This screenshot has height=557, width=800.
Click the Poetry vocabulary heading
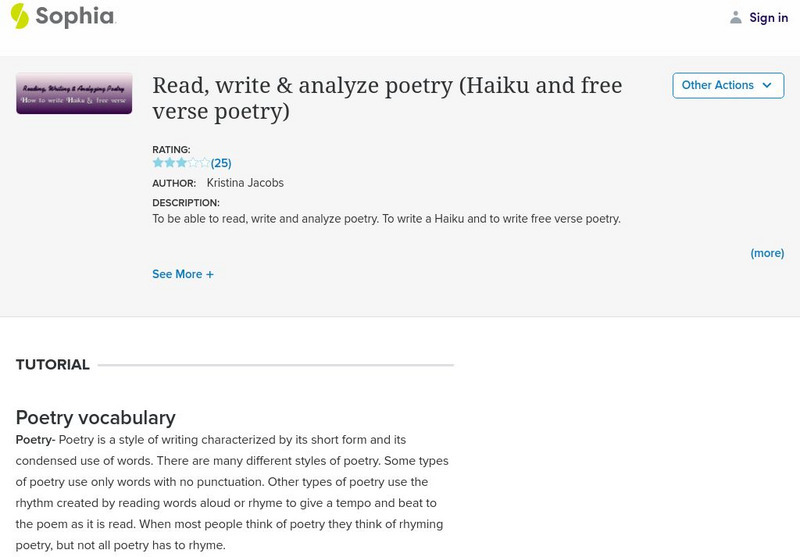(x=96, y=417)
